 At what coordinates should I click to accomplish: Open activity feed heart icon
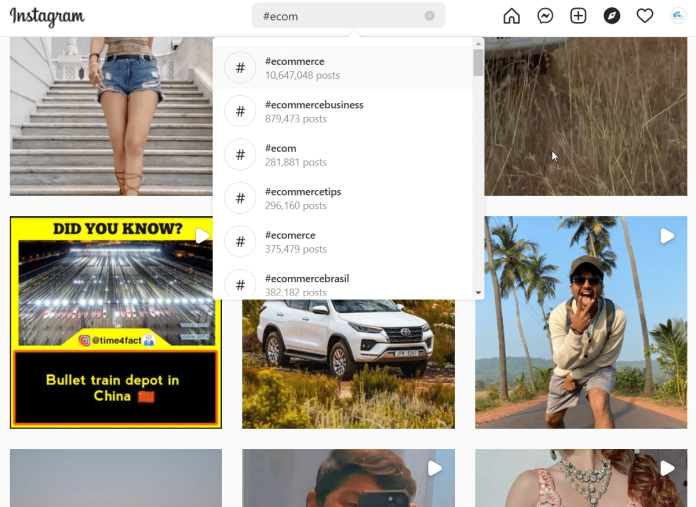(645, 16)
